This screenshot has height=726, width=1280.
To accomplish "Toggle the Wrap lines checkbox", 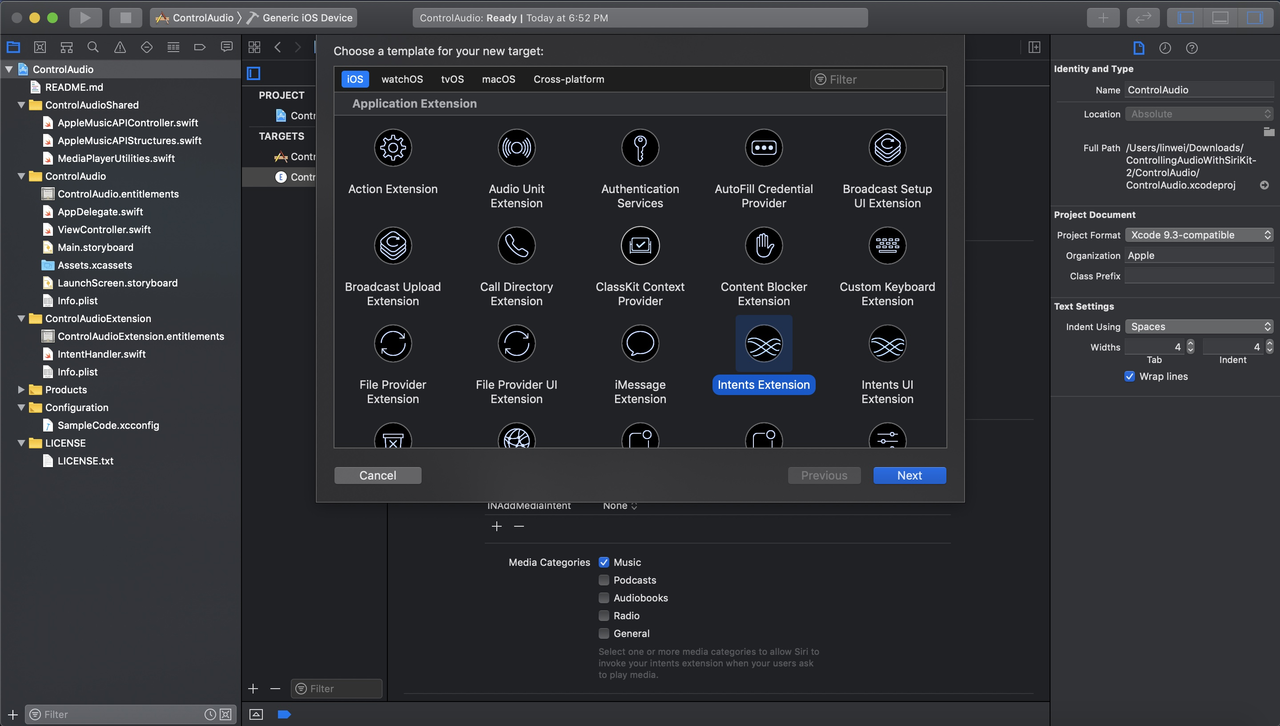I will coord(1130,377).
